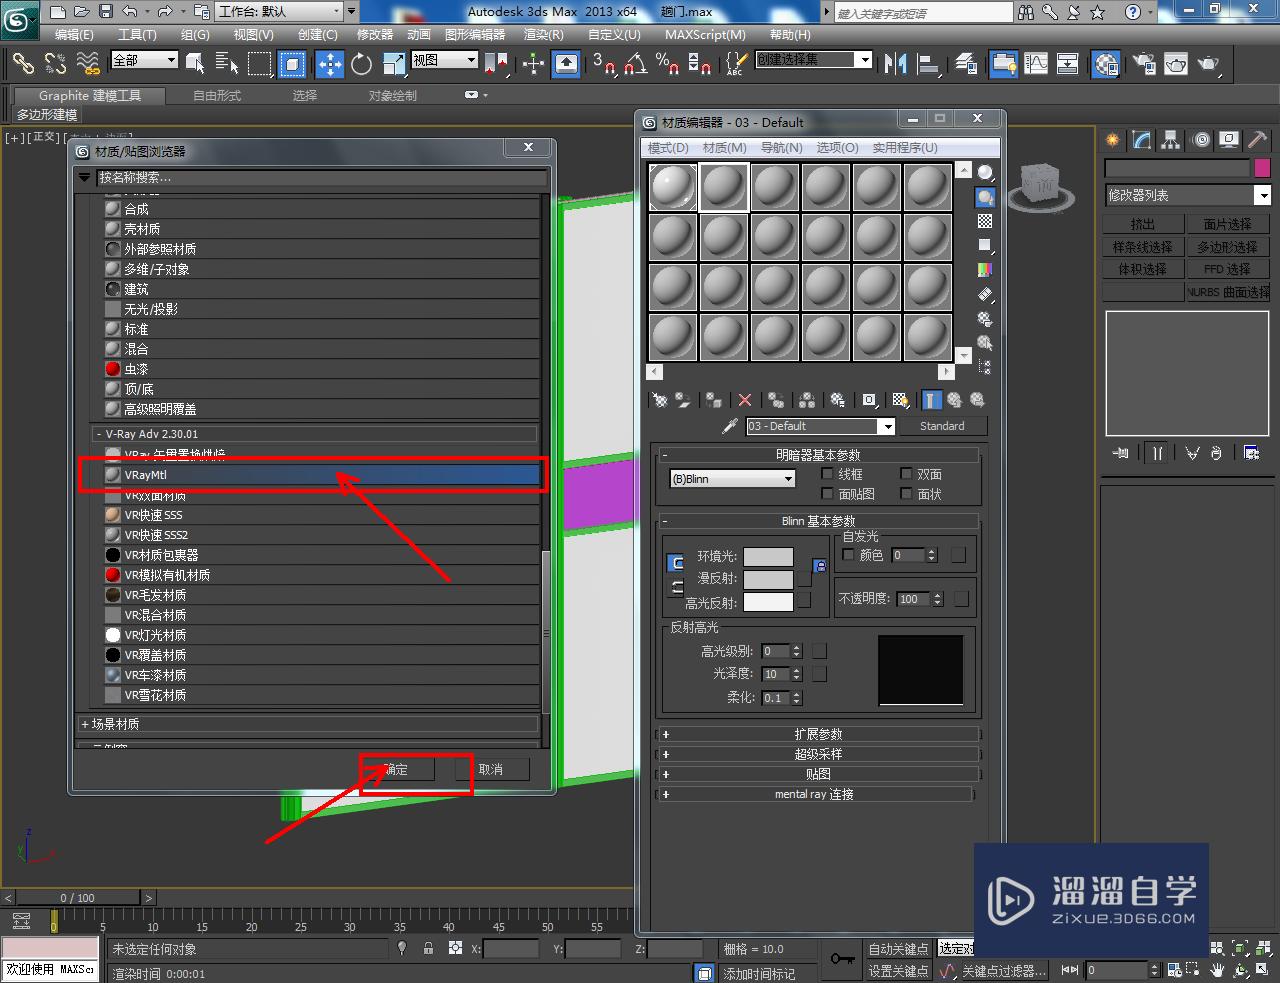Enable 线框 checkbox

[x=827, y=474]
